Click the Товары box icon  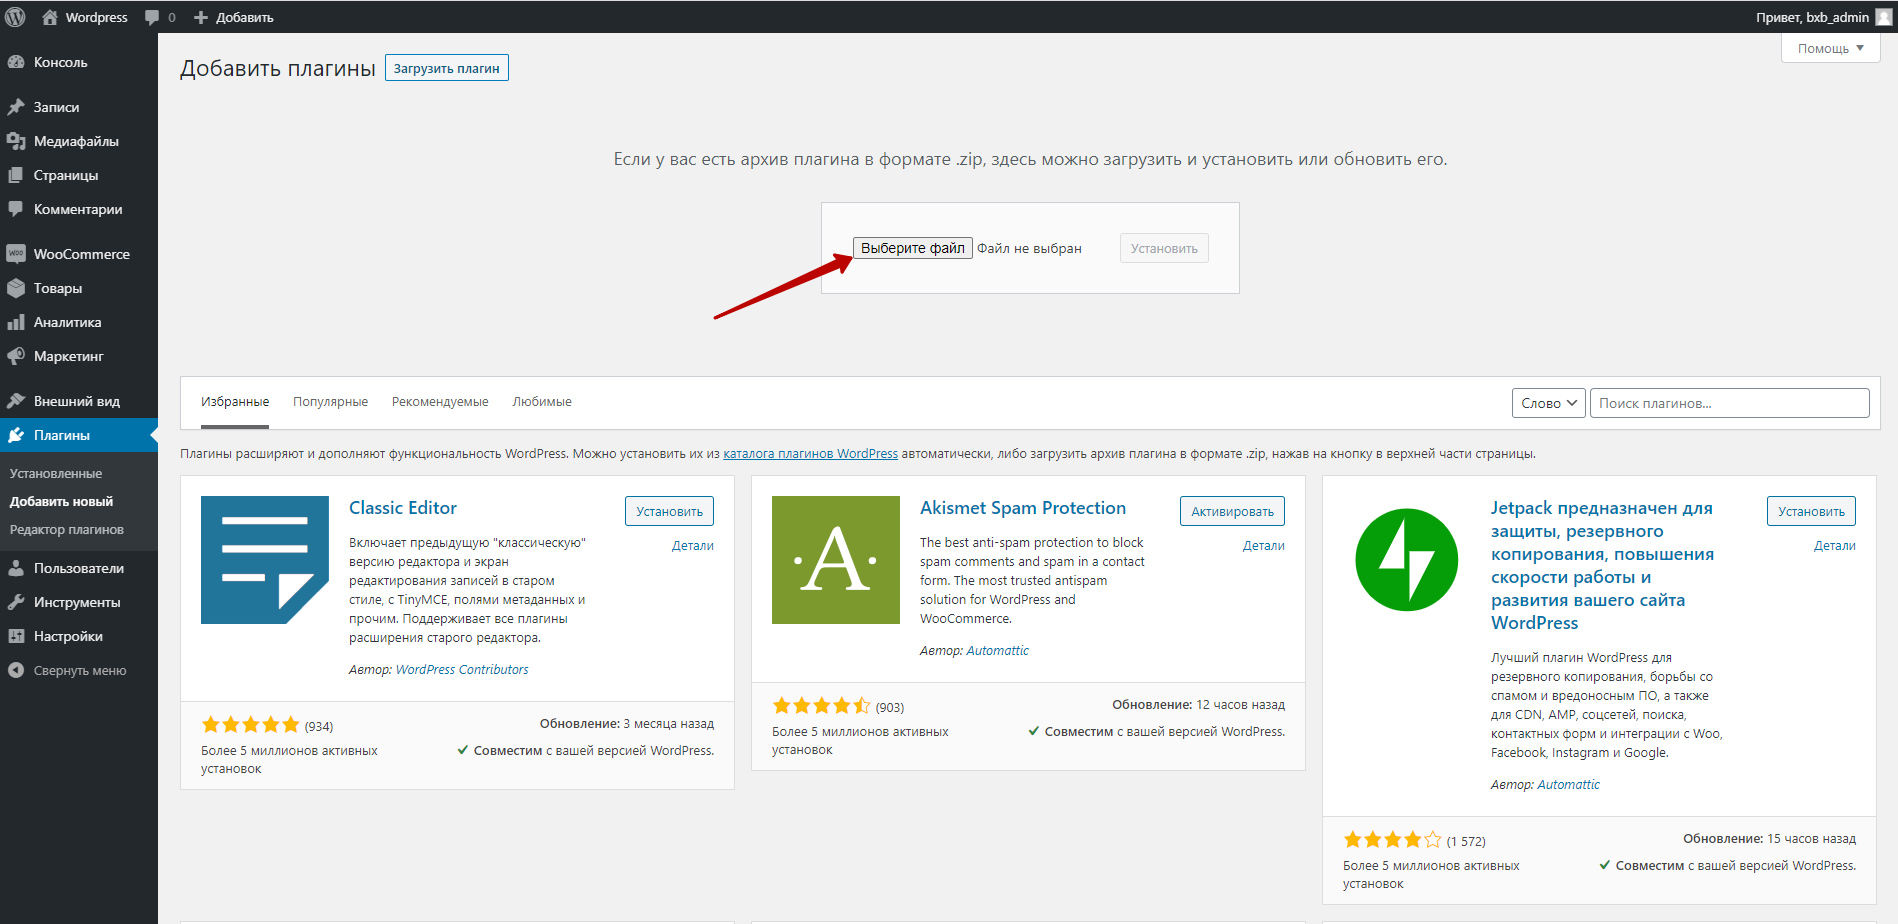point(16,288)
